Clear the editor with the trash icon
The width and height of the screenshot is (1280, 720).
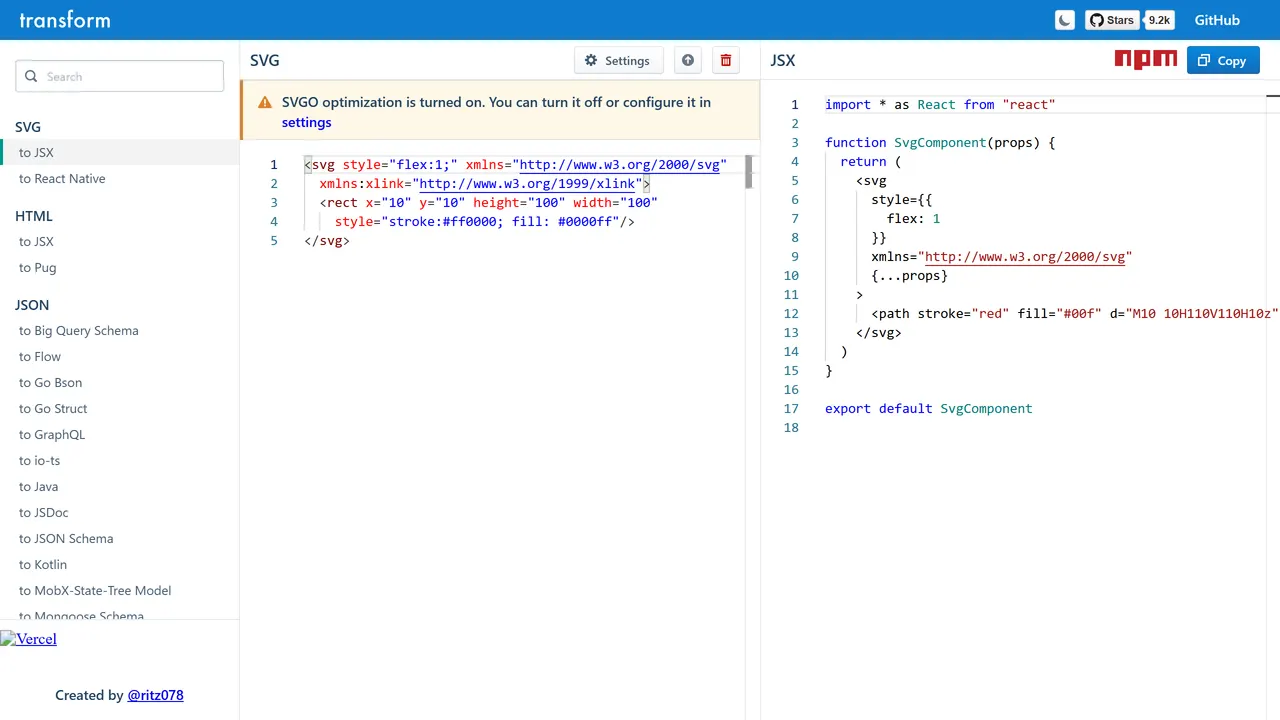726,60
